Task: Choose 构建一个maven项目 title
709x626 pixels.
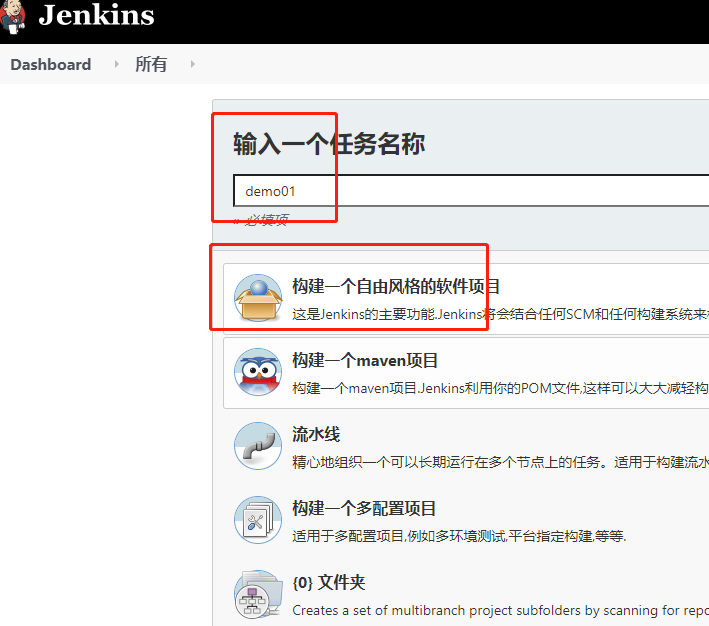Action: tap(365, 360)
